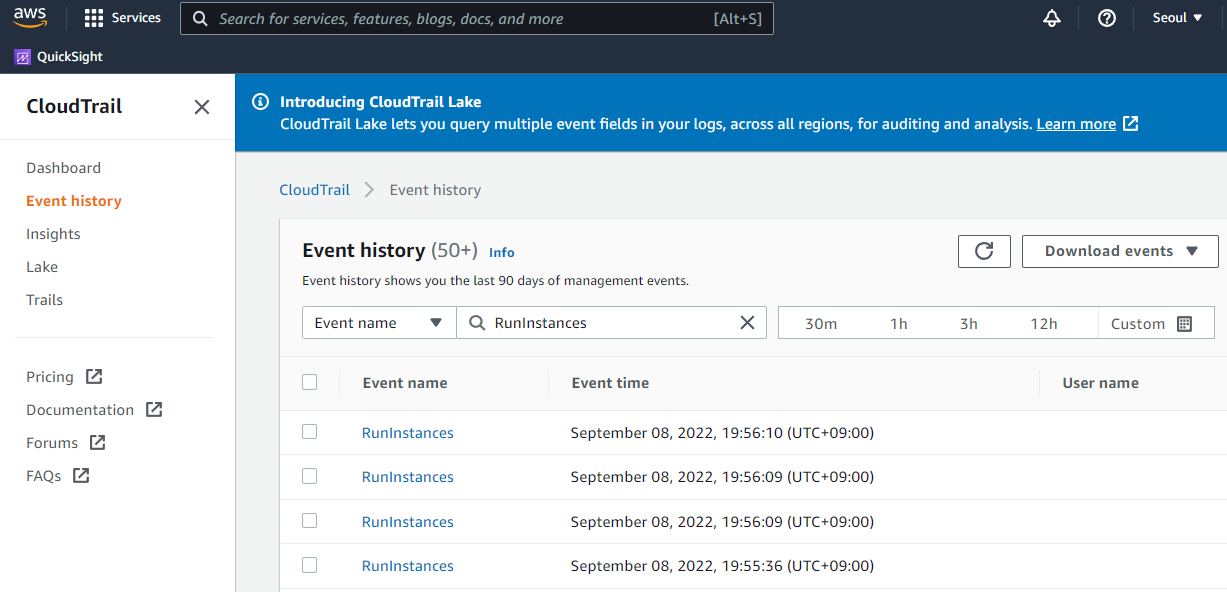Click the User name column header

click(1101, 383)
